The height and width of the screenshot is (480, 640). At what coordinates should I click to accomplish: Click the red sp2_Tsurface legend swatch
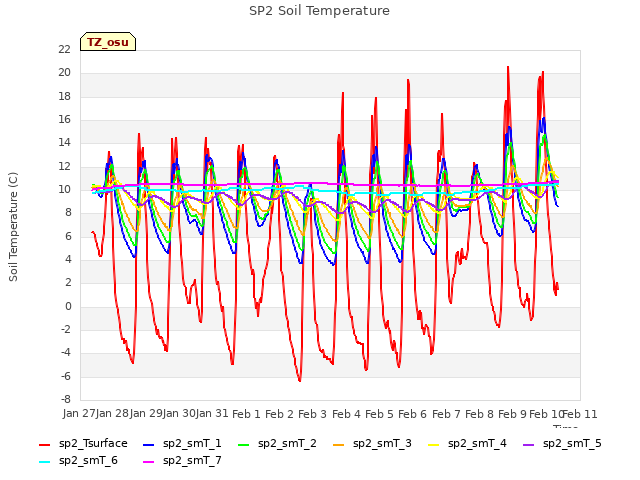point(44,444)
